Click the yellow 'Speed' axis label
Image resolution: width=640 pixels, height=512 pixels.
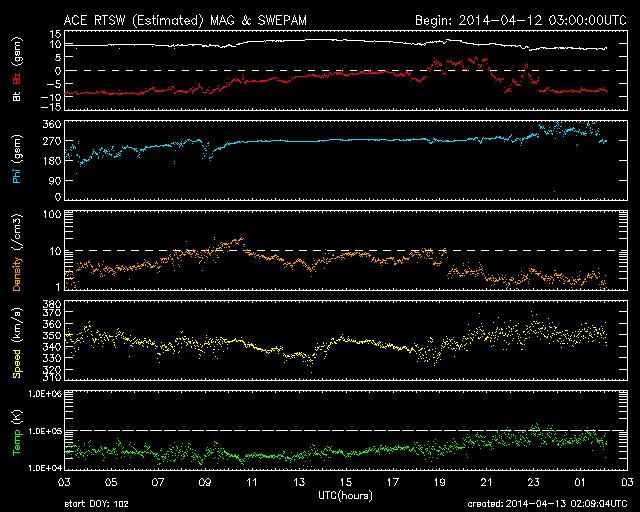[x=17, y=363]
